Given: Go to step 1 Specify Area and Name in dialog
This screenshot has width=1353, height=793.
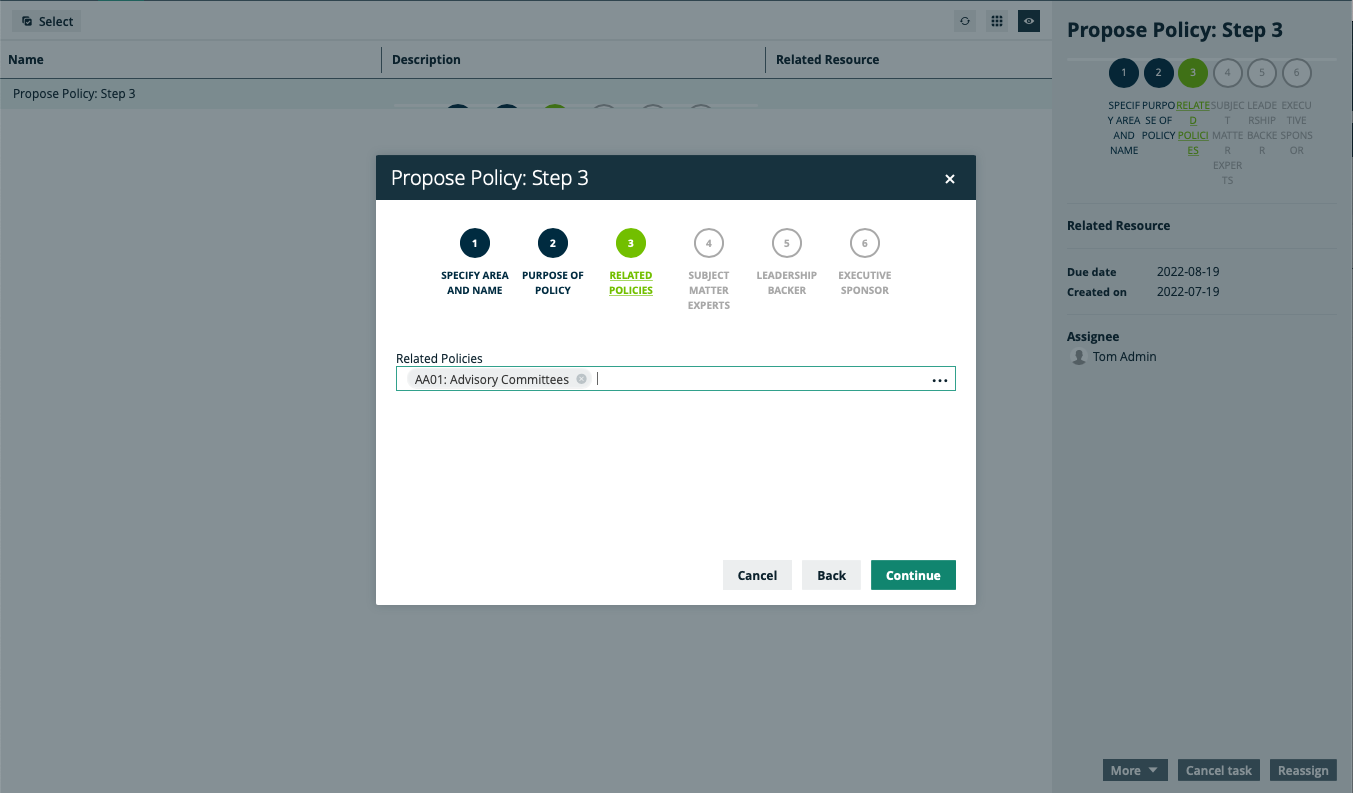Looking at the screenshot, I should point(475,243).
